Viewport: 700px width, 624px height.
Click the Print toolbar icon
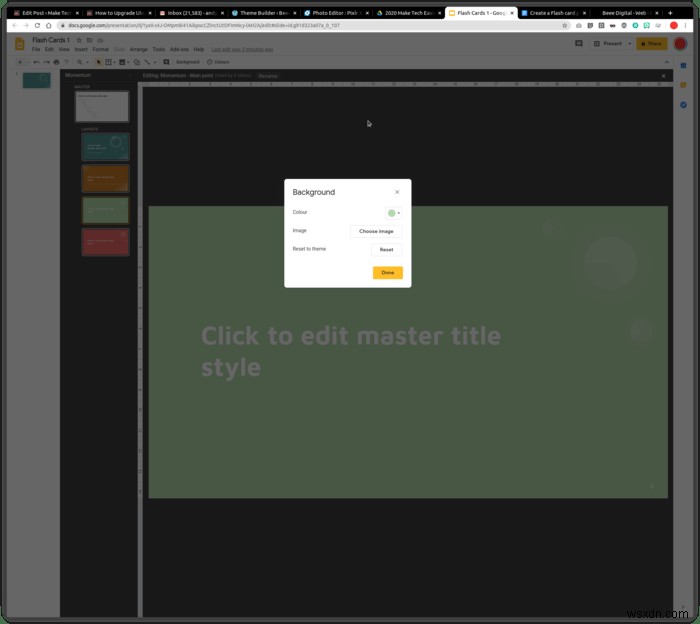56,62
